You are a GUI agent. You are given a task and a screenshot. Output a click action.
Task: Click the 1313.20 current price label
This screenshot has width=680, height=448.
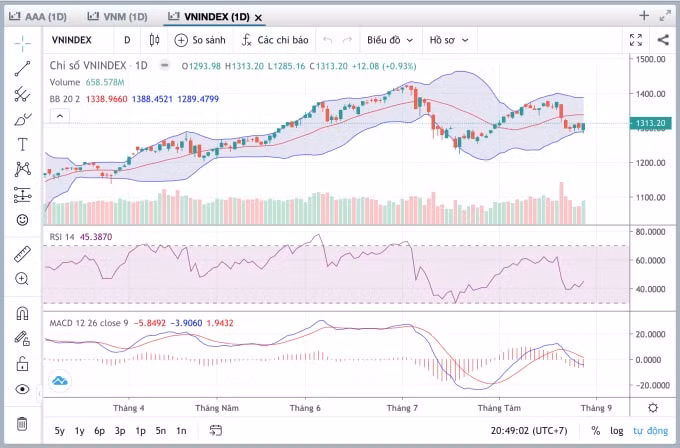[x=650, y=123]
